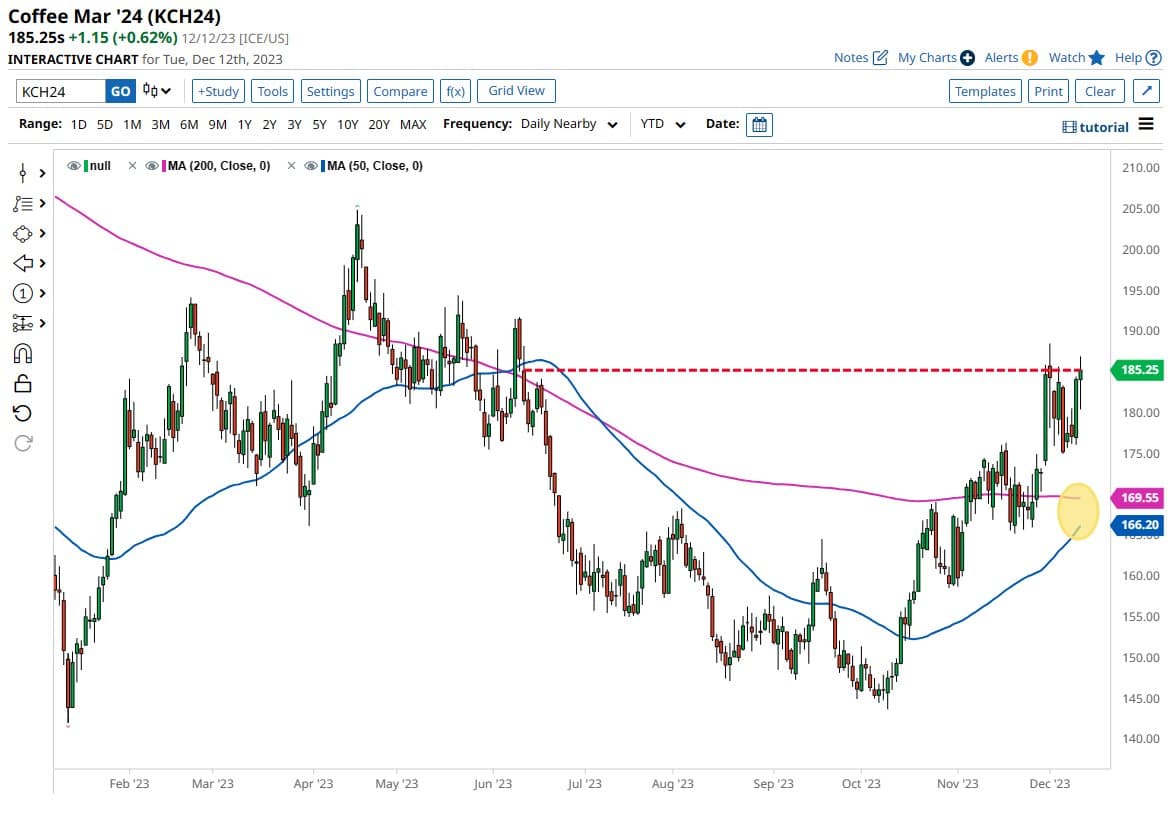Select the shapes drawing tool

[x=22, y=233]
